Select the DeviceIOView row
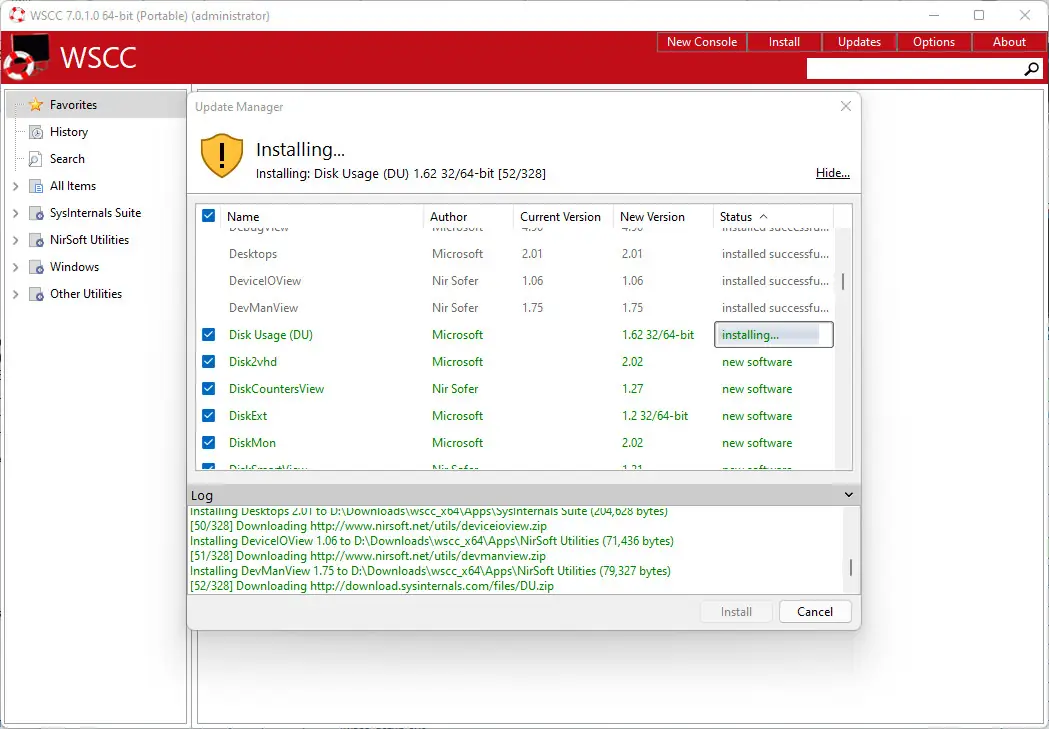The image size is (1049, 729). click(515, 281)
